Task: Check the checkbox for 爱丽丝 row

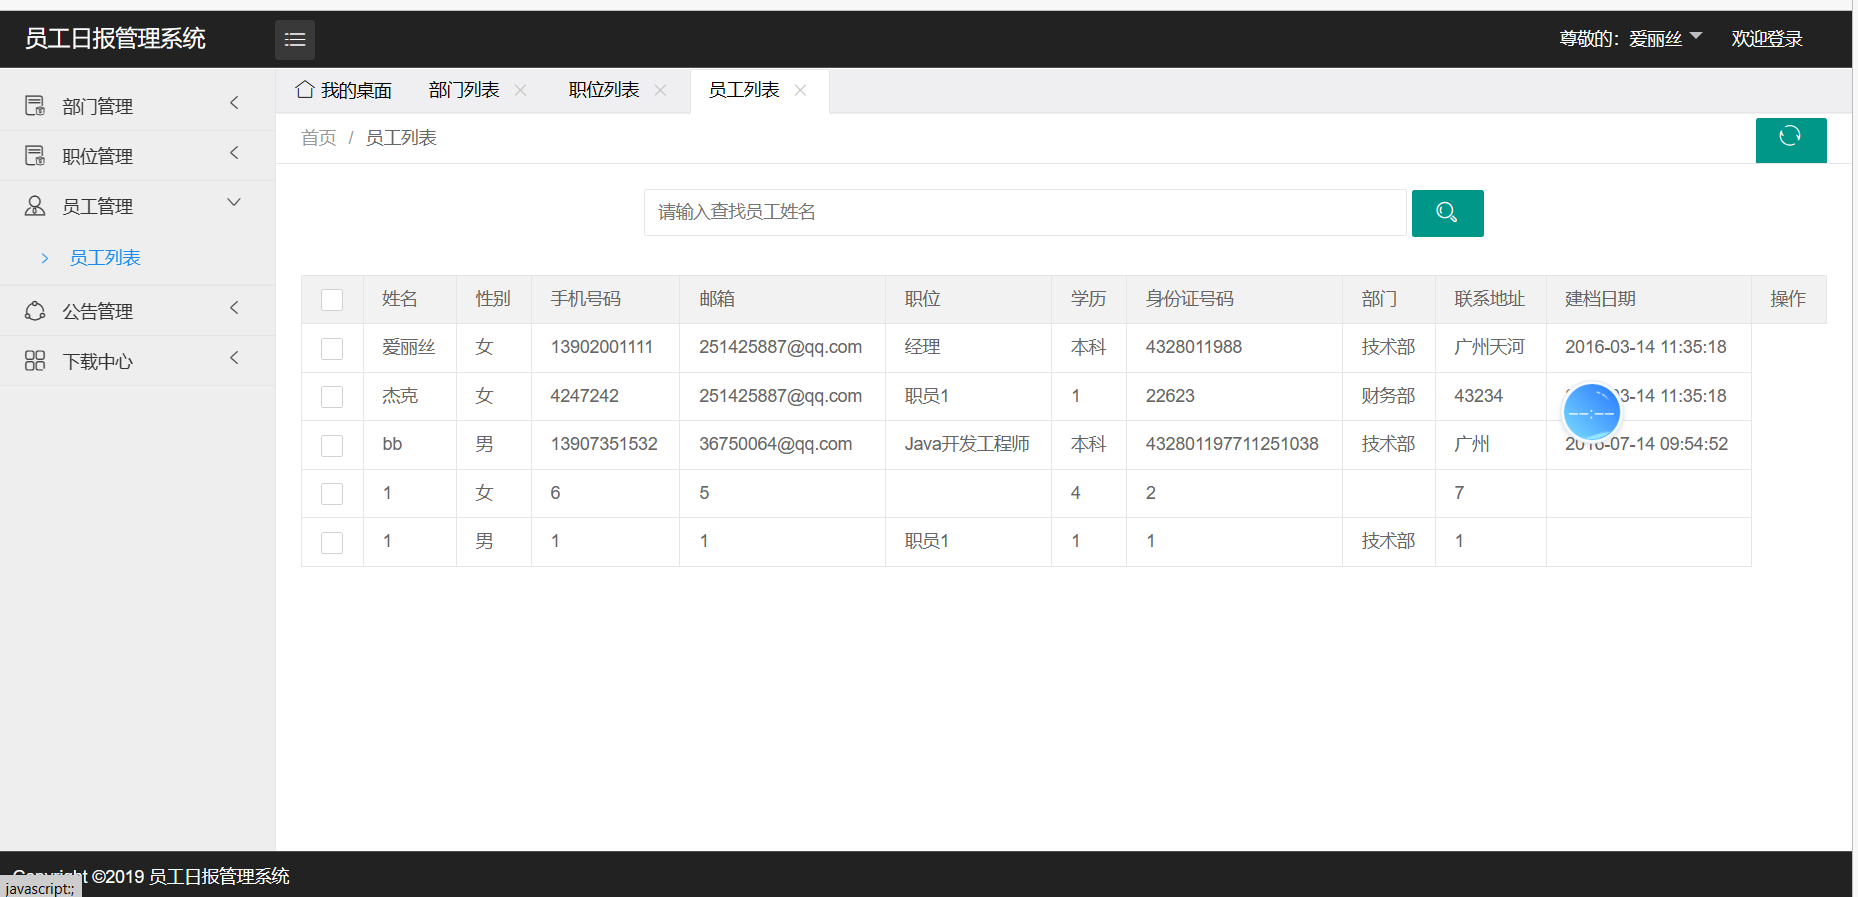Action: pyautogui.click(x=332, y=348)
